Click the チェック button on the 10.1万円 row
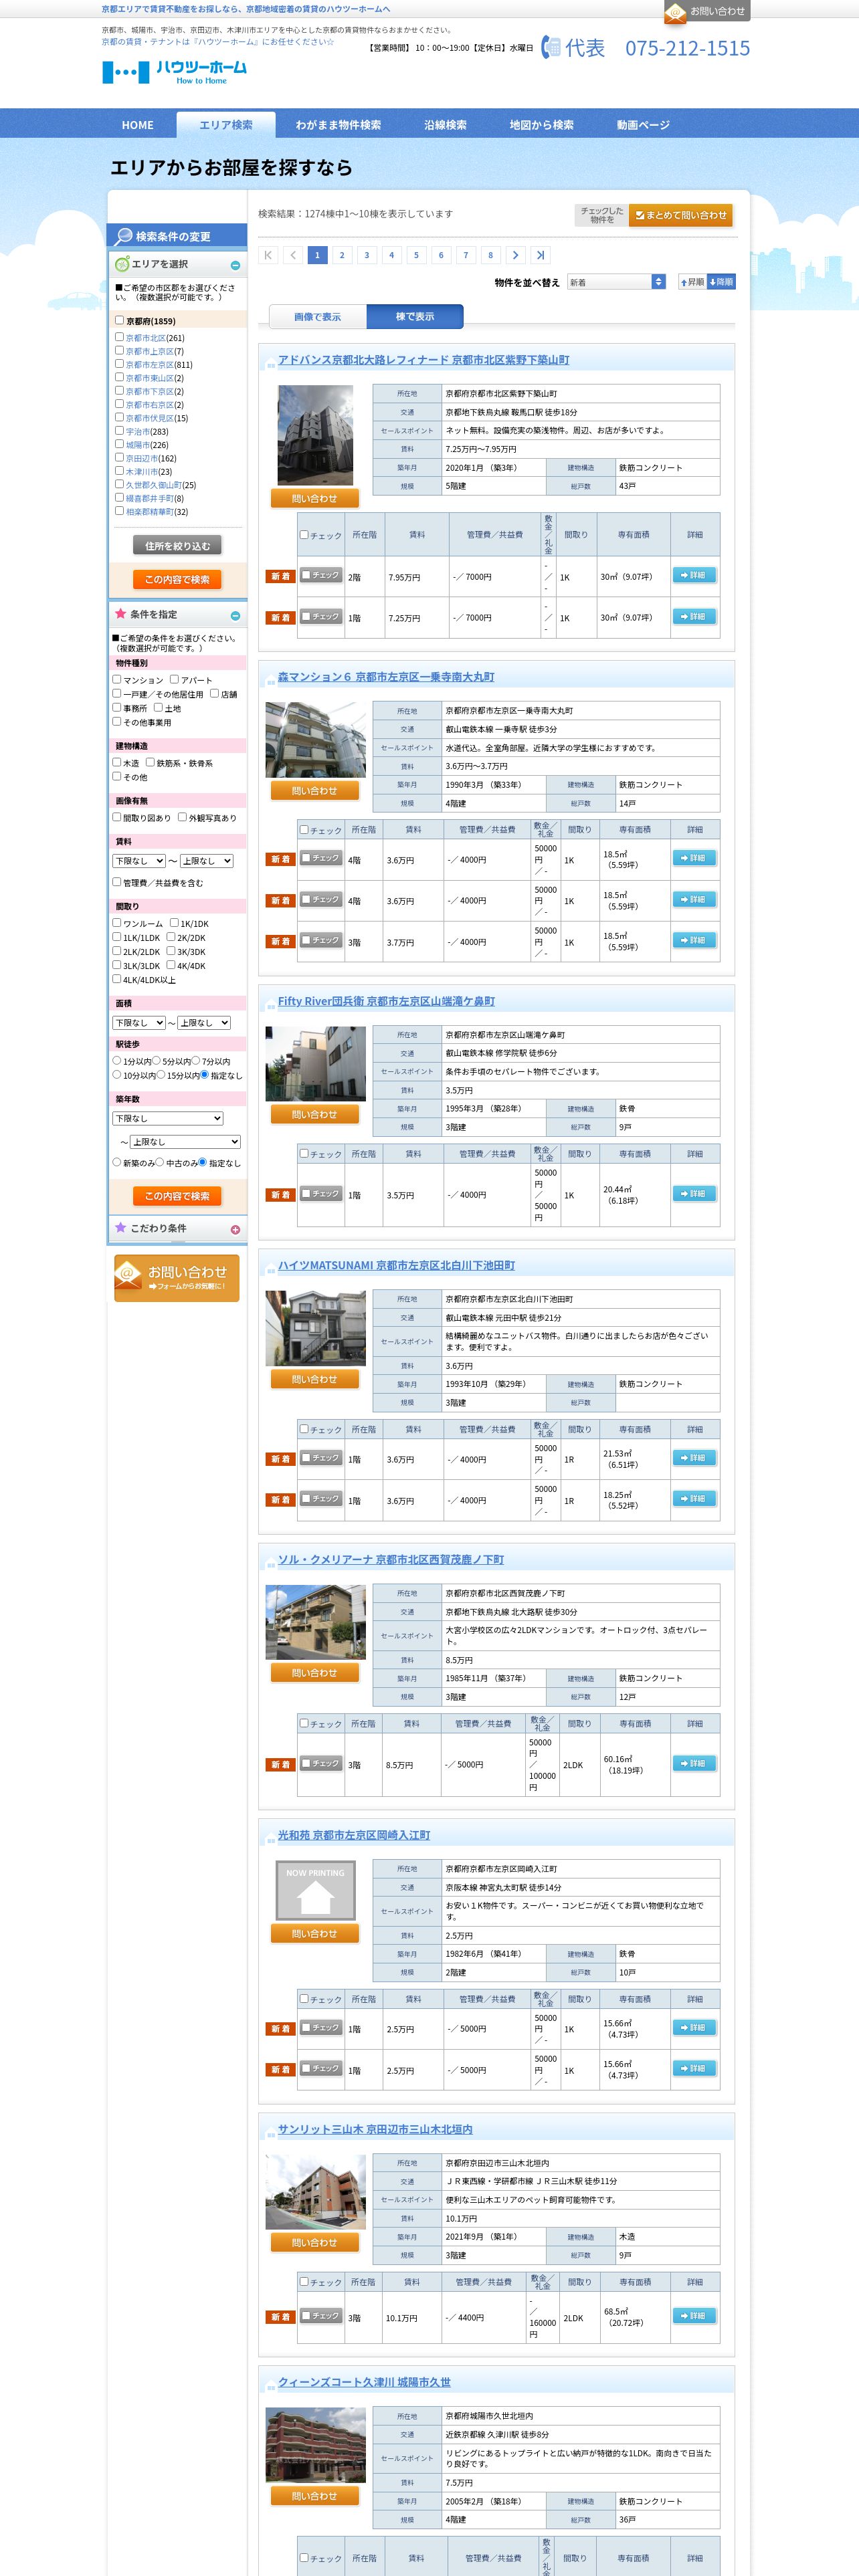Viewport: 859px width, 2576px height. click(x=321, y=2315)
